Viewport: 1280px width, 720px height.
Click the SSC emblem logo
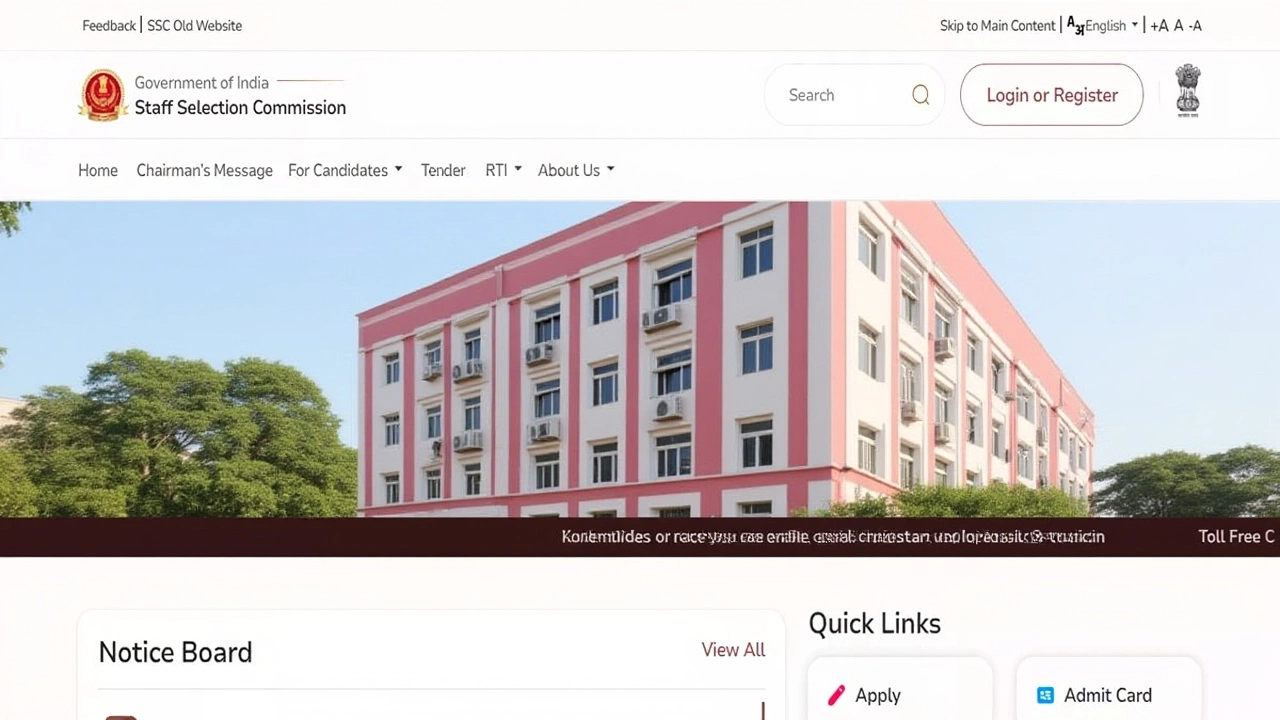click(x=102, y=95)
